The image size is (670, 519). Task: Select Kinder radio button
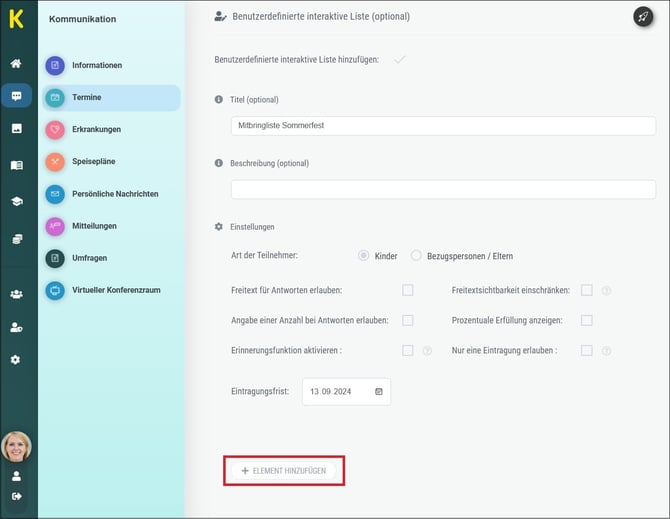pos(363,255)
